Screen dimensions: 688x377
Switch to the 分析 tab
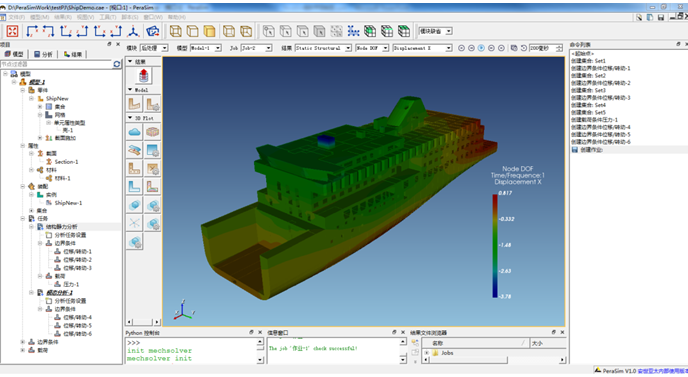click(43, 54)
